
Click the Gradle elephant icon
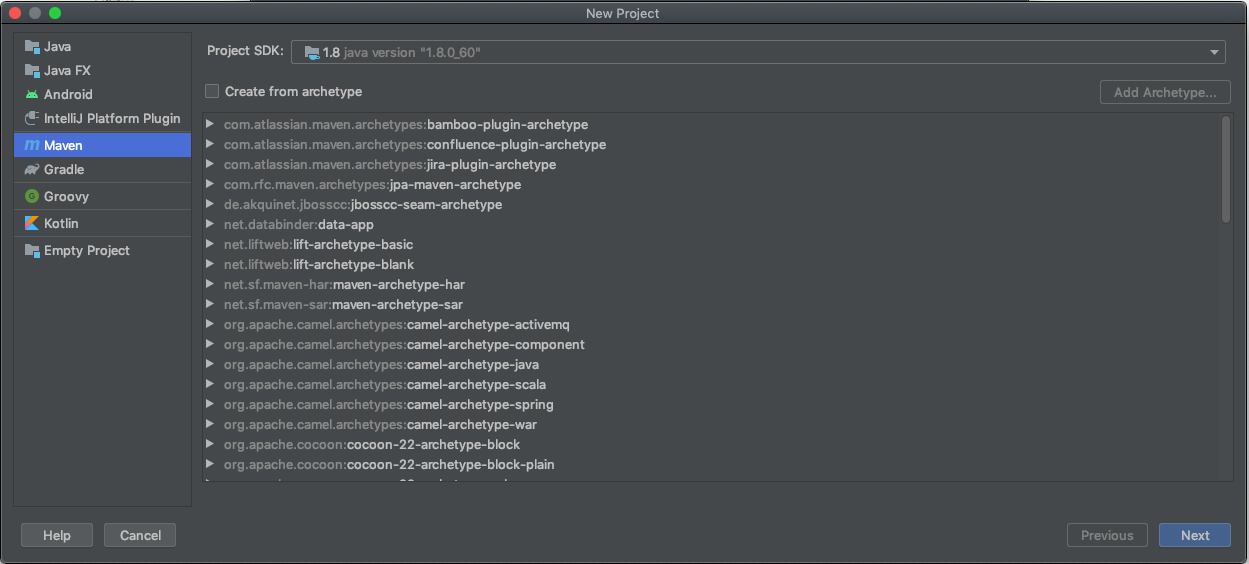(x=32, y=170)
